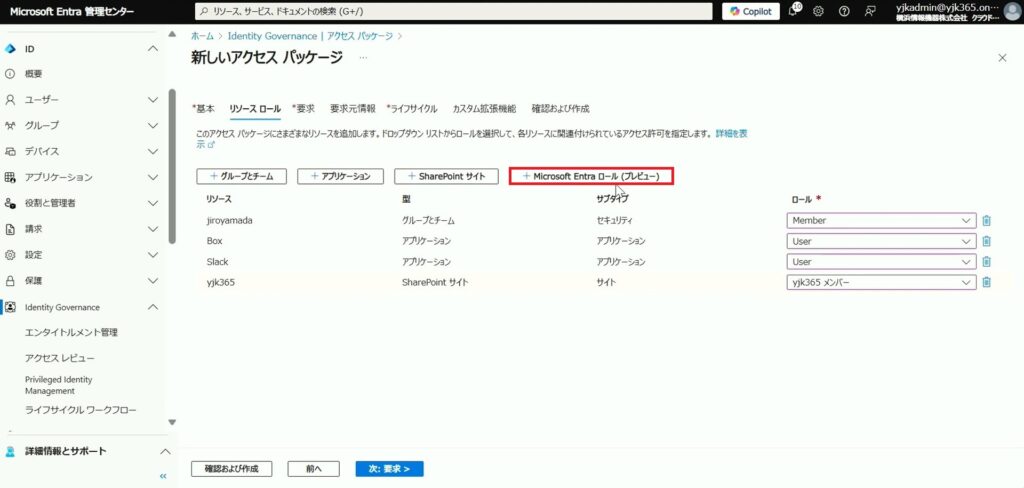Open role dropdown for Slack row
Viewport: 1024px width, 488px height.
882,261
